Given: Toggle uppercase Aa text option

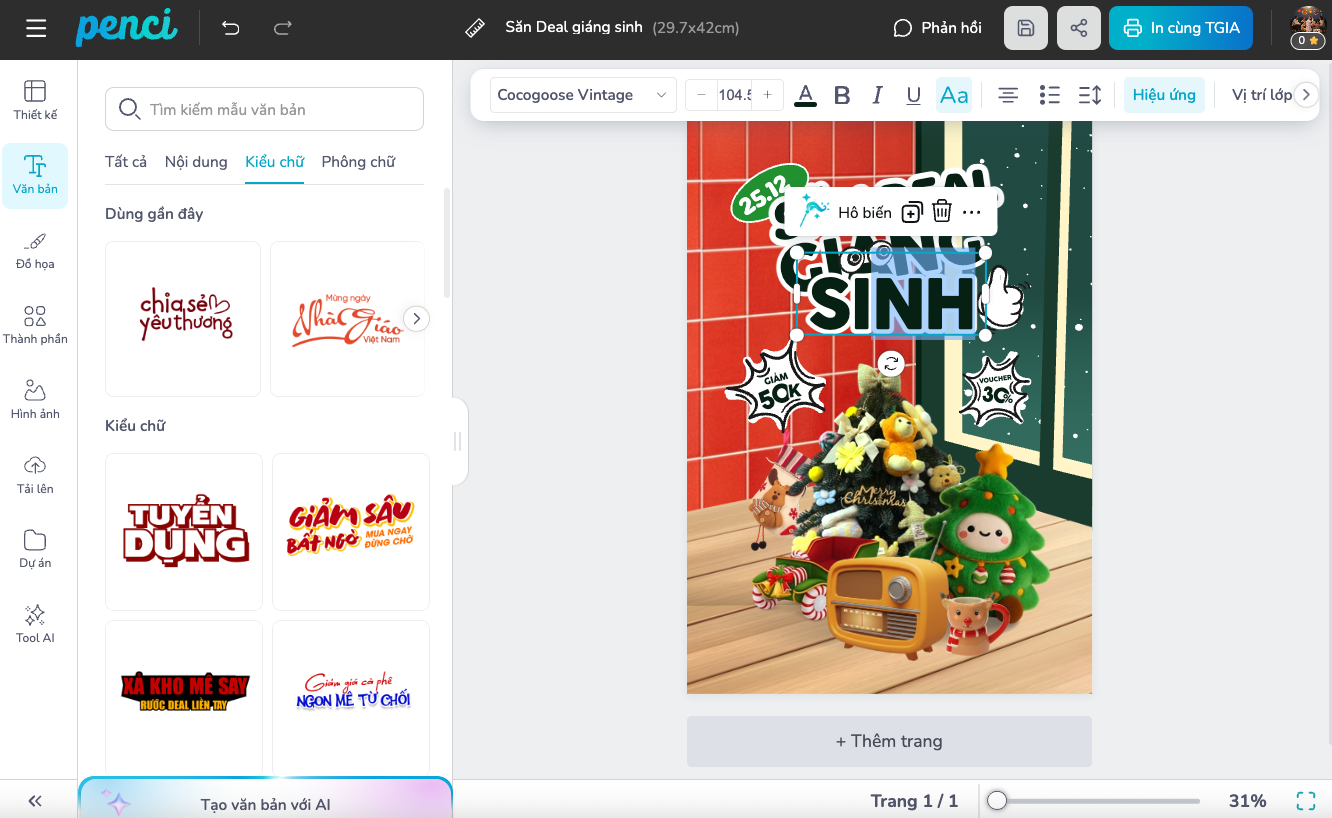Looking at the screenshot, I should pos(954,95).
